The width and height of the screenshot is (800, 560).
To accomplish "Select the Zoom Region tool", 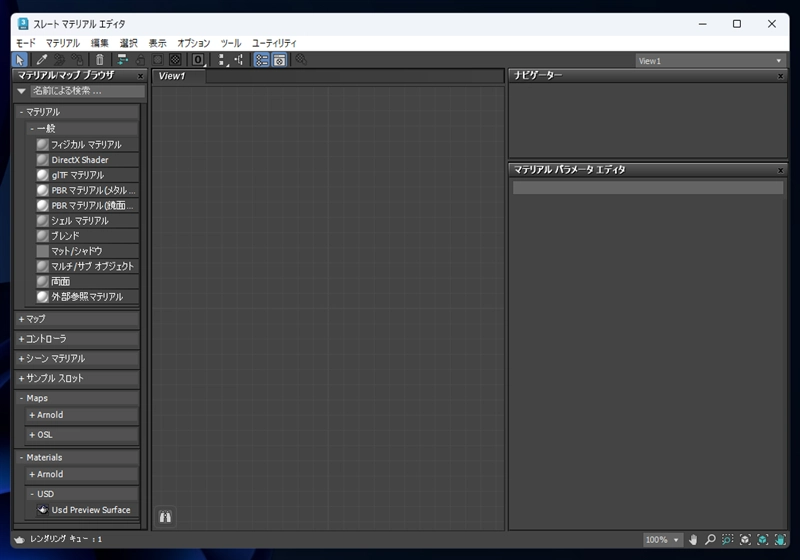I will pyautogui.click(x=728, y=540).
